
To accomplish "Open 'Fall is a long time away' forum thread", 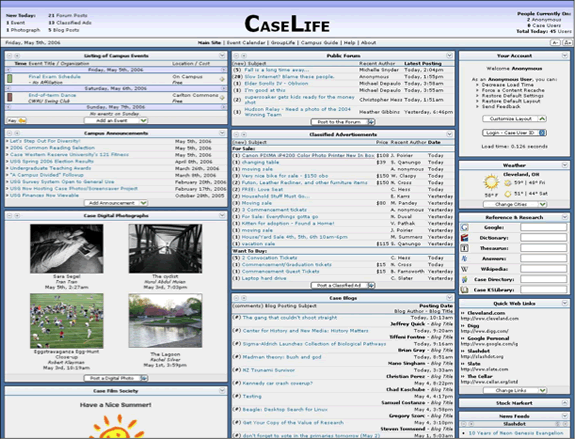I will (x=276, y=70).
